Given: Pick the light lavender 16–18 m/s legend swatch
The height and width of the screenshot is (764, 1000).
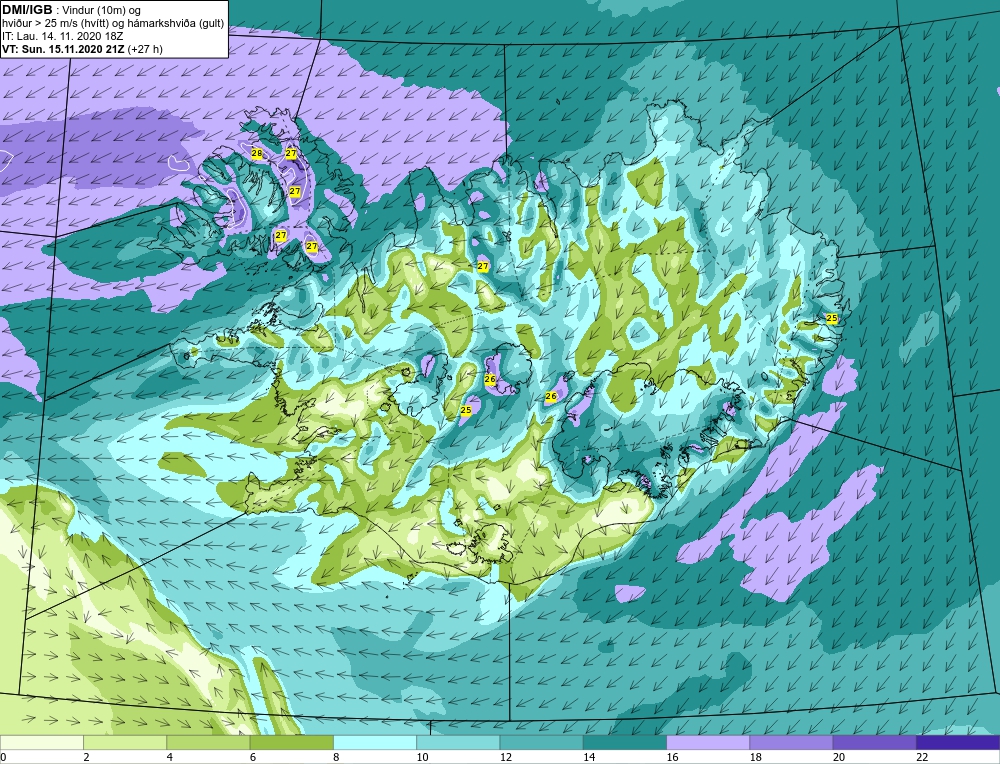Looking at the screenshot, I should (708, 742).
